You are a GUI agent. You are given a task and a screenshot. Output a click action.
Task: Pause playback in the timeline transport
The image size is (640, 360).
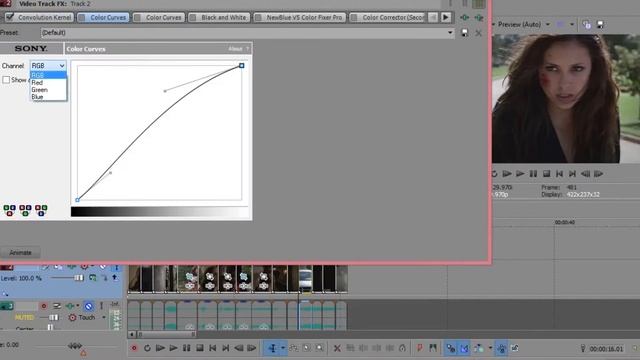[187, 348]
